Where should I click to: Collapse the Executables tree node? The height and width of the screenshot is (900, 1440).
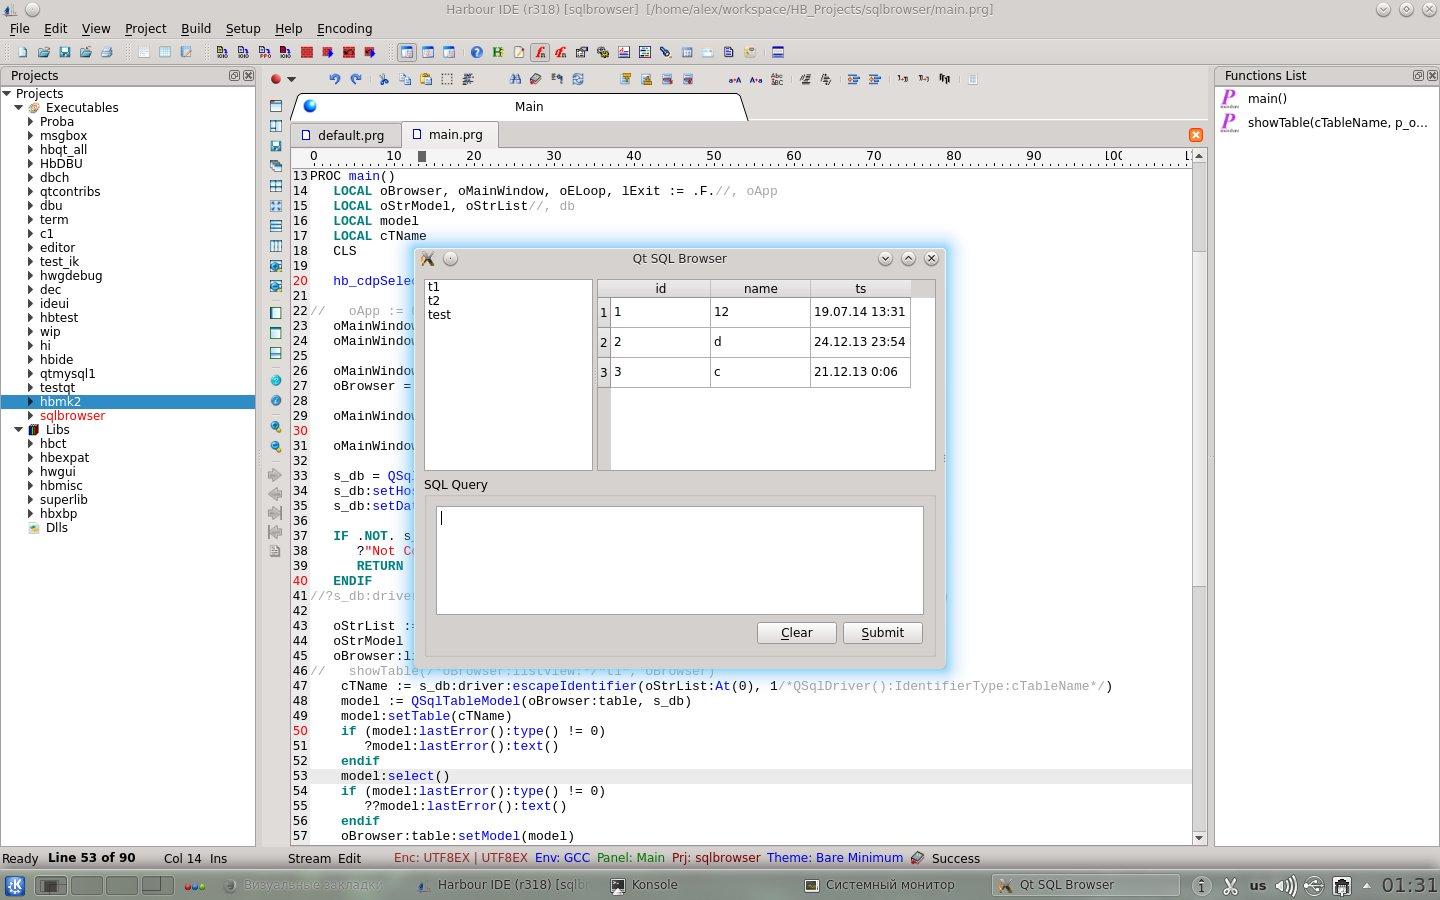tap(19, 107)
